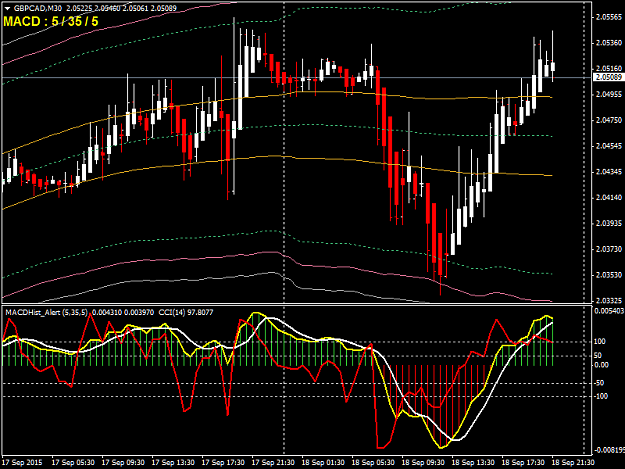The width and height of the screenshot is (625, 469).
Task: Click the CCI level label -100
Action: 601,396
